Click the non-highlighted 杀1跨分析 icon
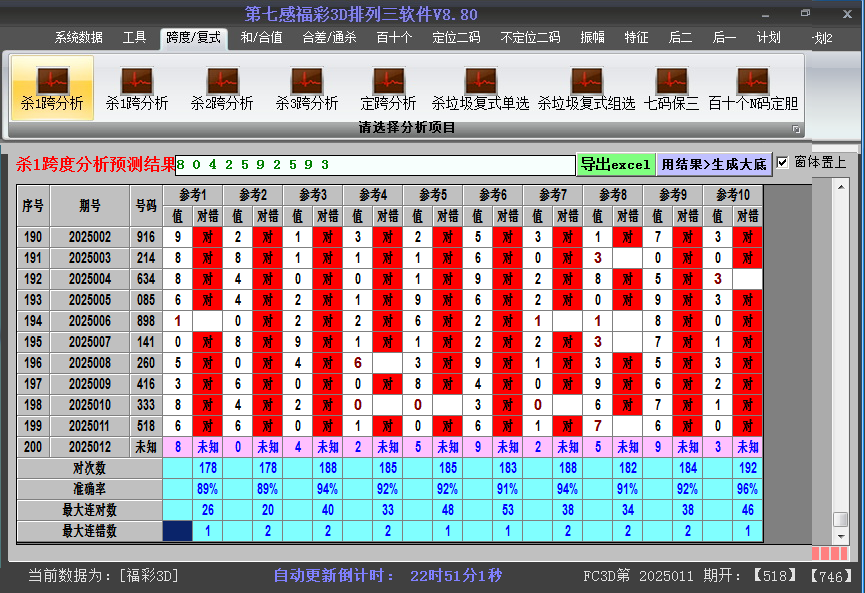The image size is (865, 593). click(x=137, y=88)
